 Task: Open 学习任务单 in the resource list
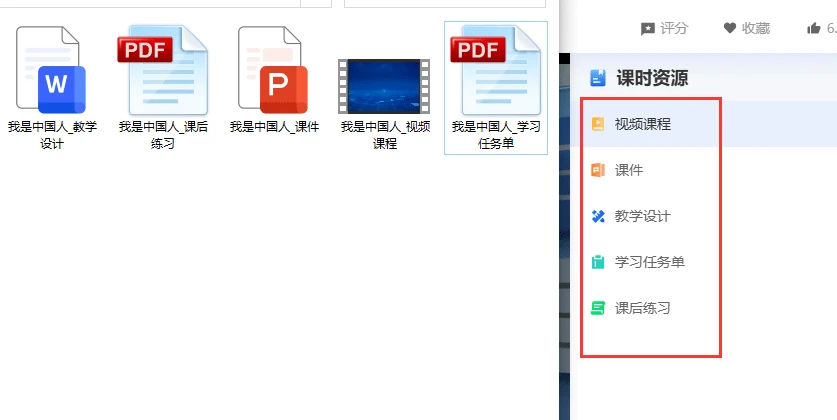(x=651, y=262)
